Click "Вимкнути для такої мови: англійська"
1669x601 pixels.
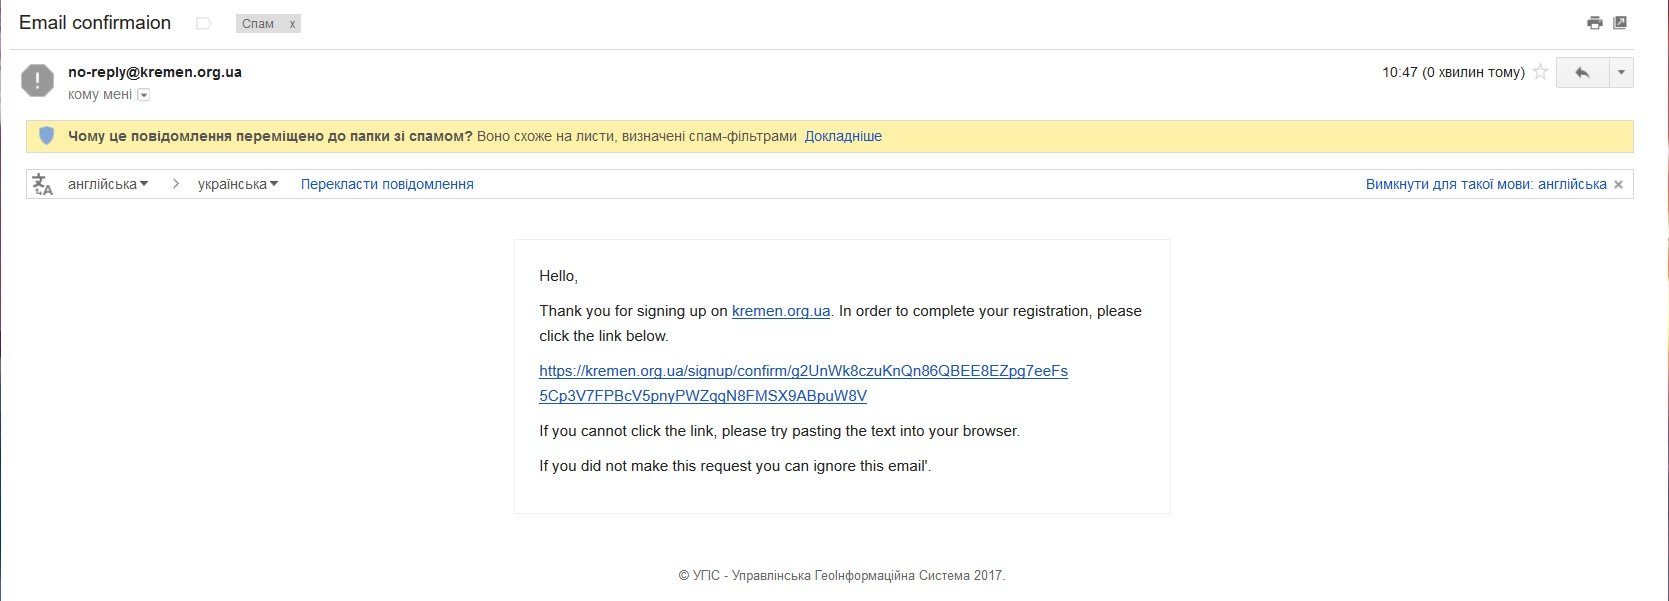coord(1486,184)
